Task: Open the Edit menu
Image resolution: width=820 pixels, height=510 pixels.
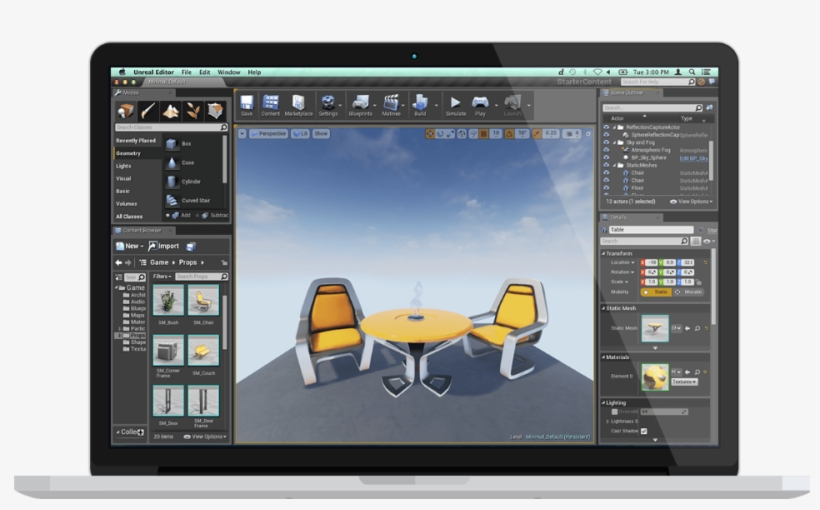Action: pyautogui.click(x=204, y=72)
